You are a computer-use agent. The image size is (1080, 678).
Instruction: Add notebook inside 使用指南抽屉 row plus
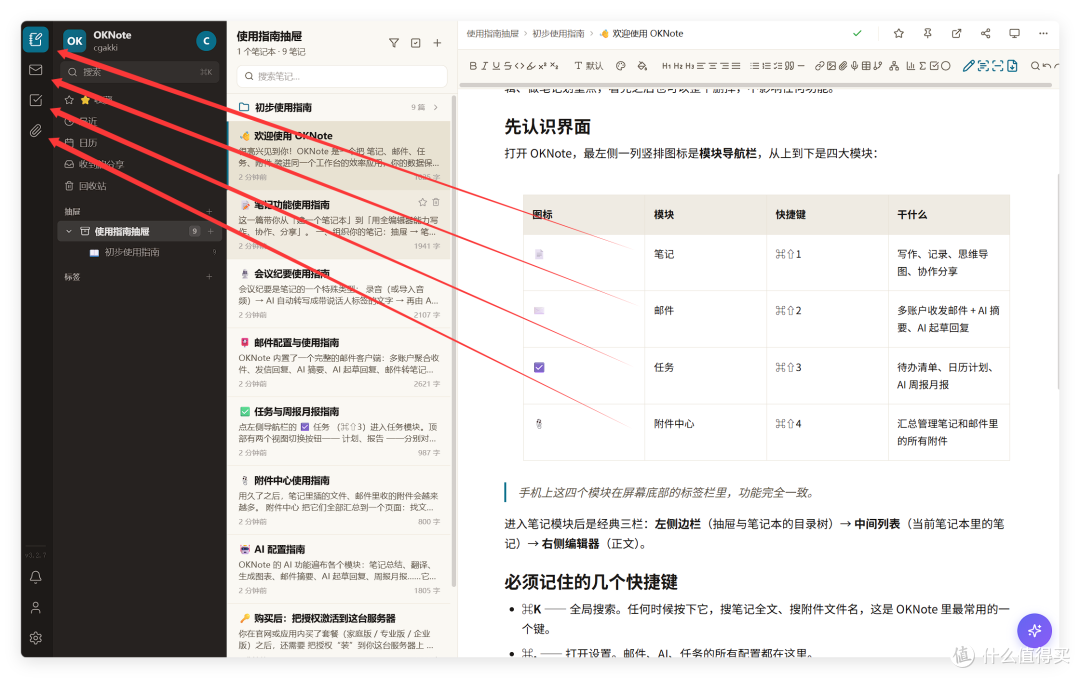click(211, 232)
